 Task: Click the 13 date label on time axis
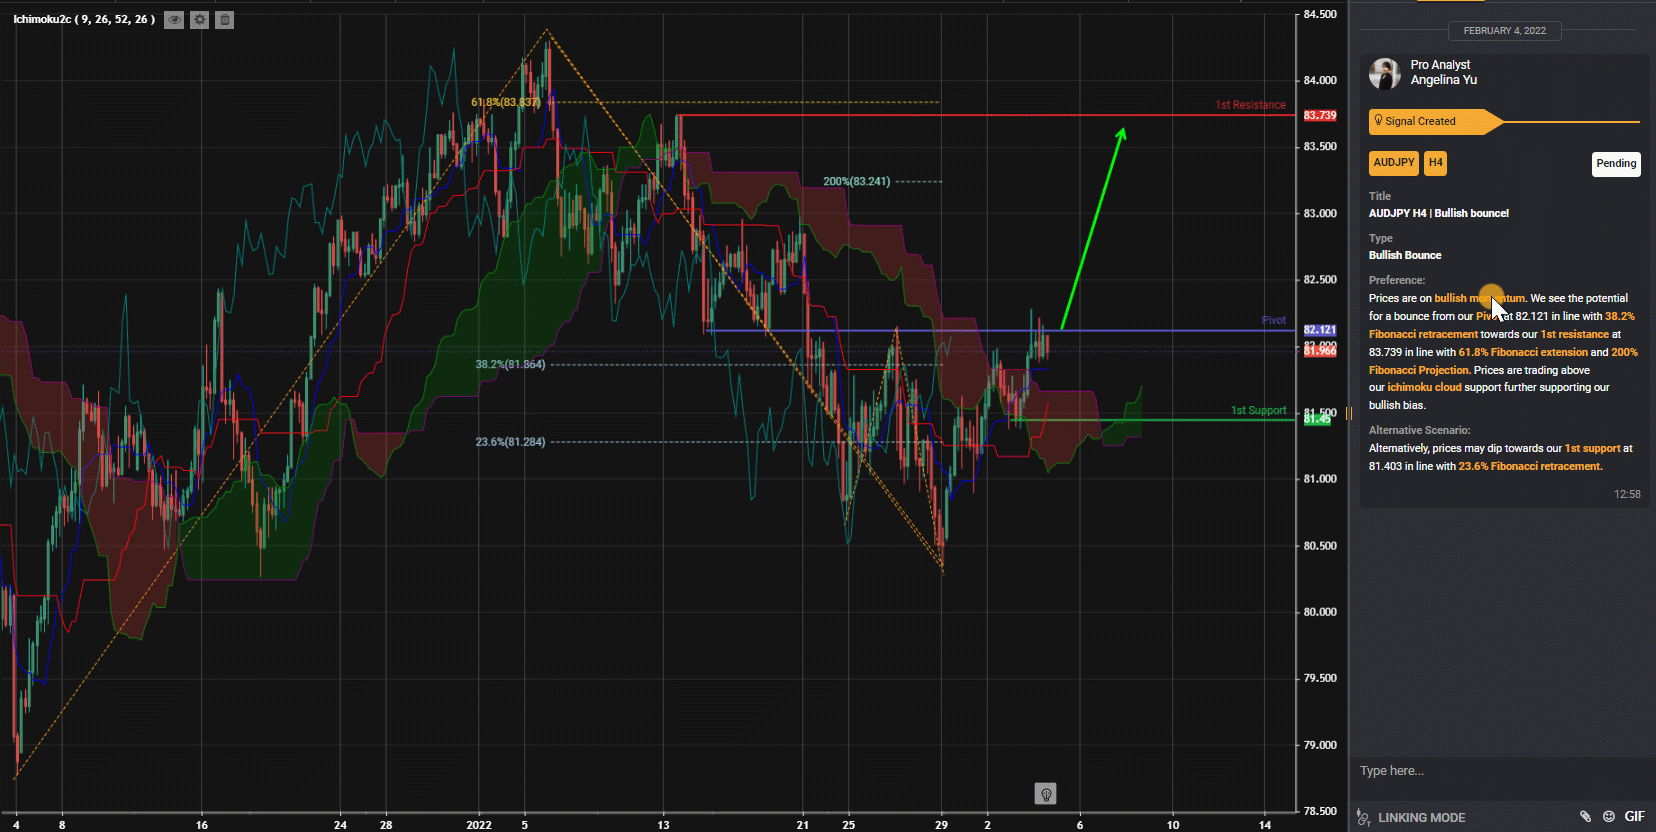[663, 825]
